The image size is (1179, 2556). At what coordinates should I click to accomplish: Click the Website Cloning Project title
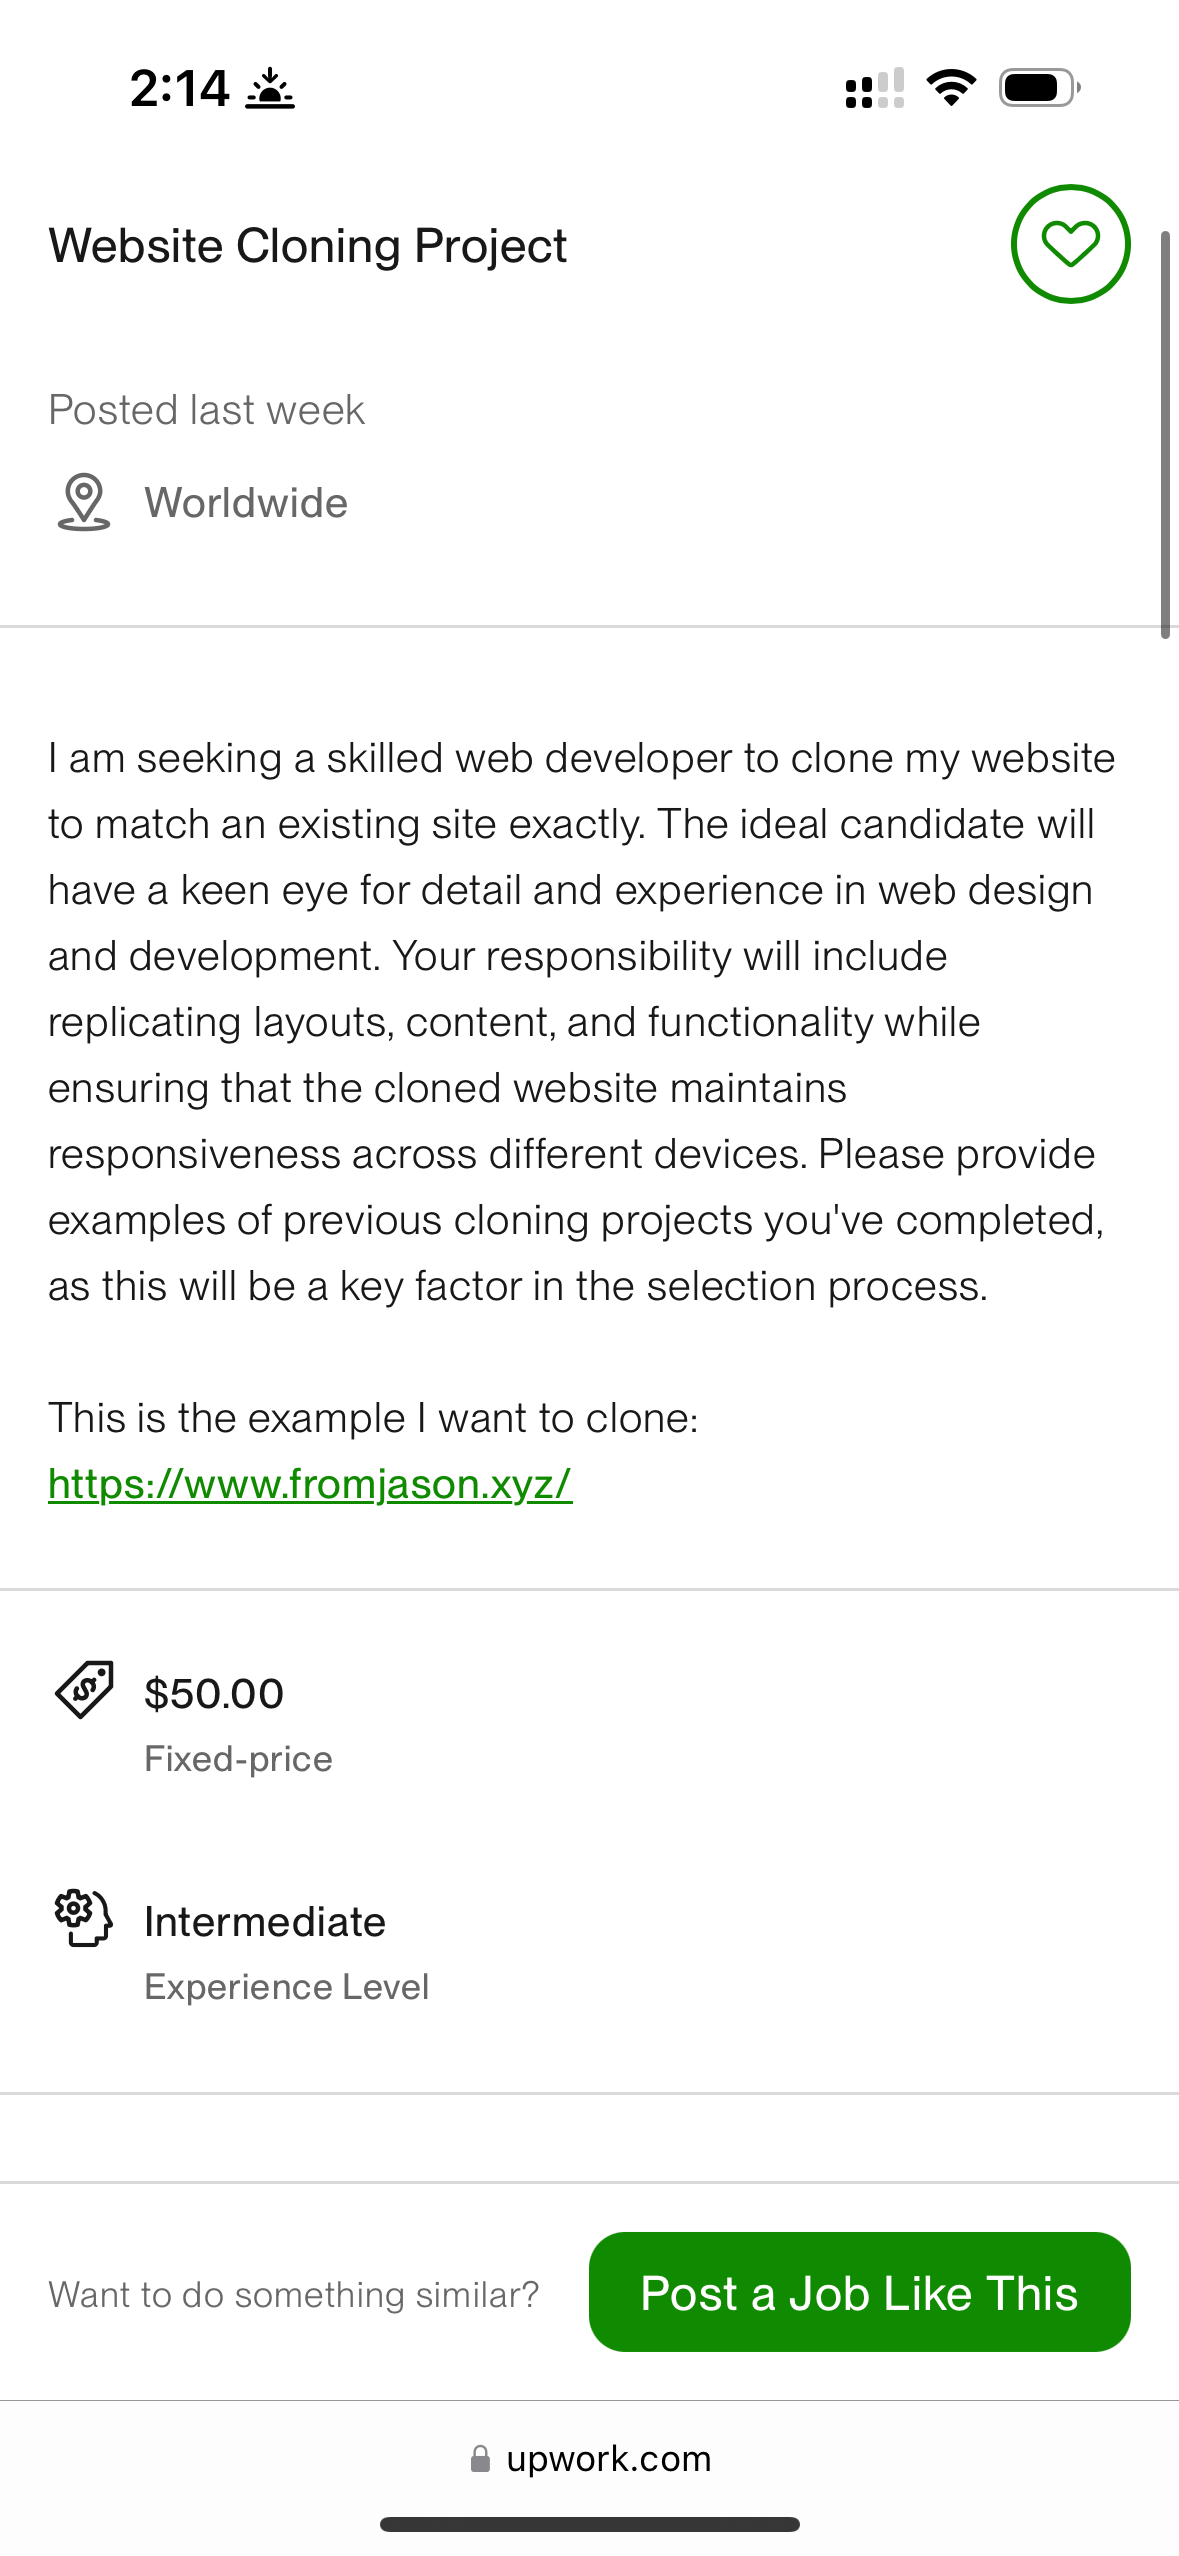pyautogui.click(x=308, y=246)
